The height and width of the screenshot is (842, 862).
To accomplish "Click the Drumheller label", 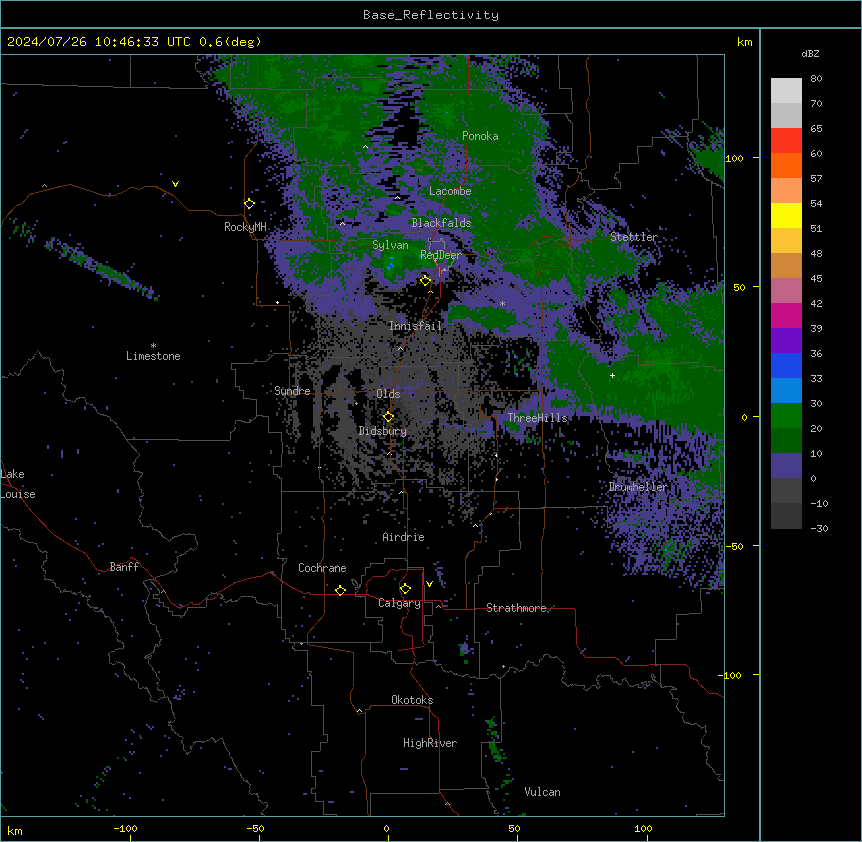I will point(638,487).
